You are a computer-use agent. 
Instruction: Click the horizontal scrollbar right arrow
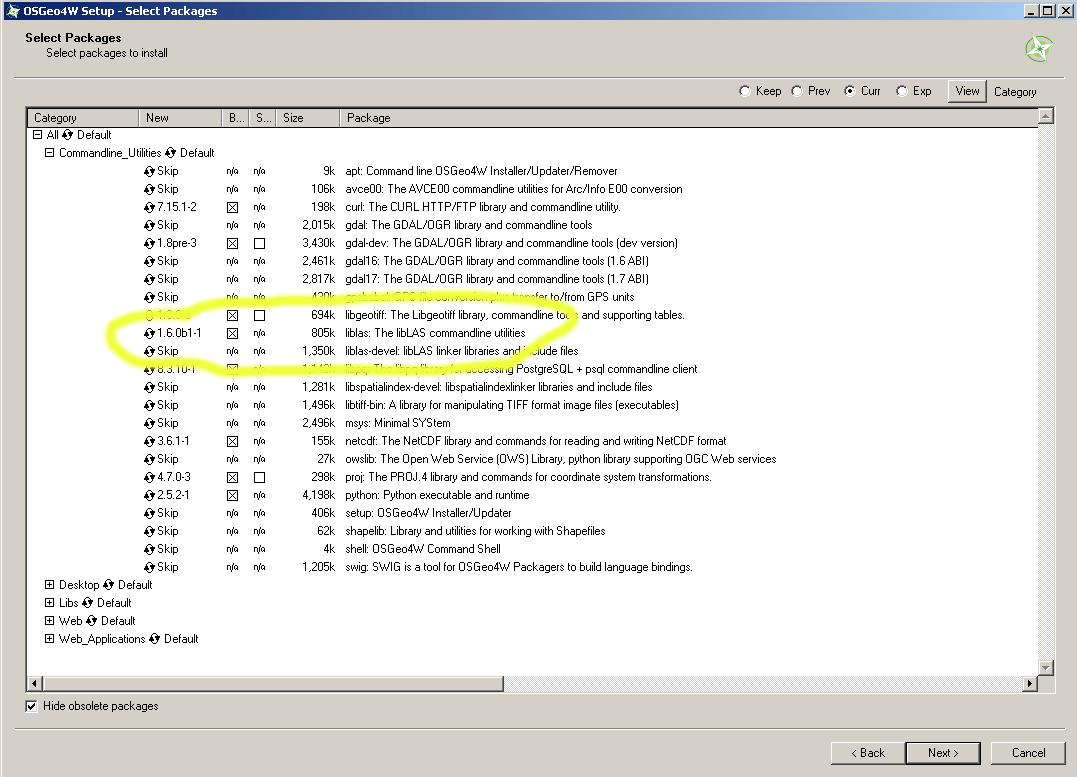click(x=1029, y=684)
